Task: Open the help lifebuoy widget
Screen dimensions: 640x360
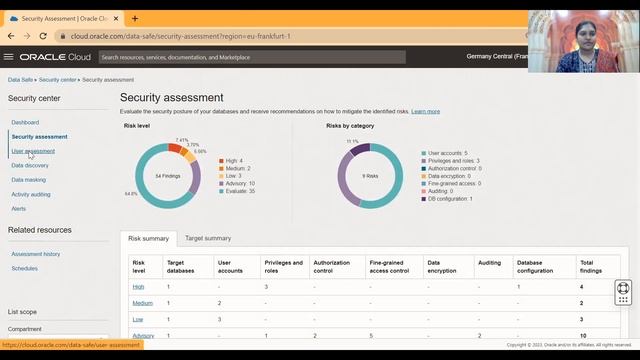Action: 623,288
